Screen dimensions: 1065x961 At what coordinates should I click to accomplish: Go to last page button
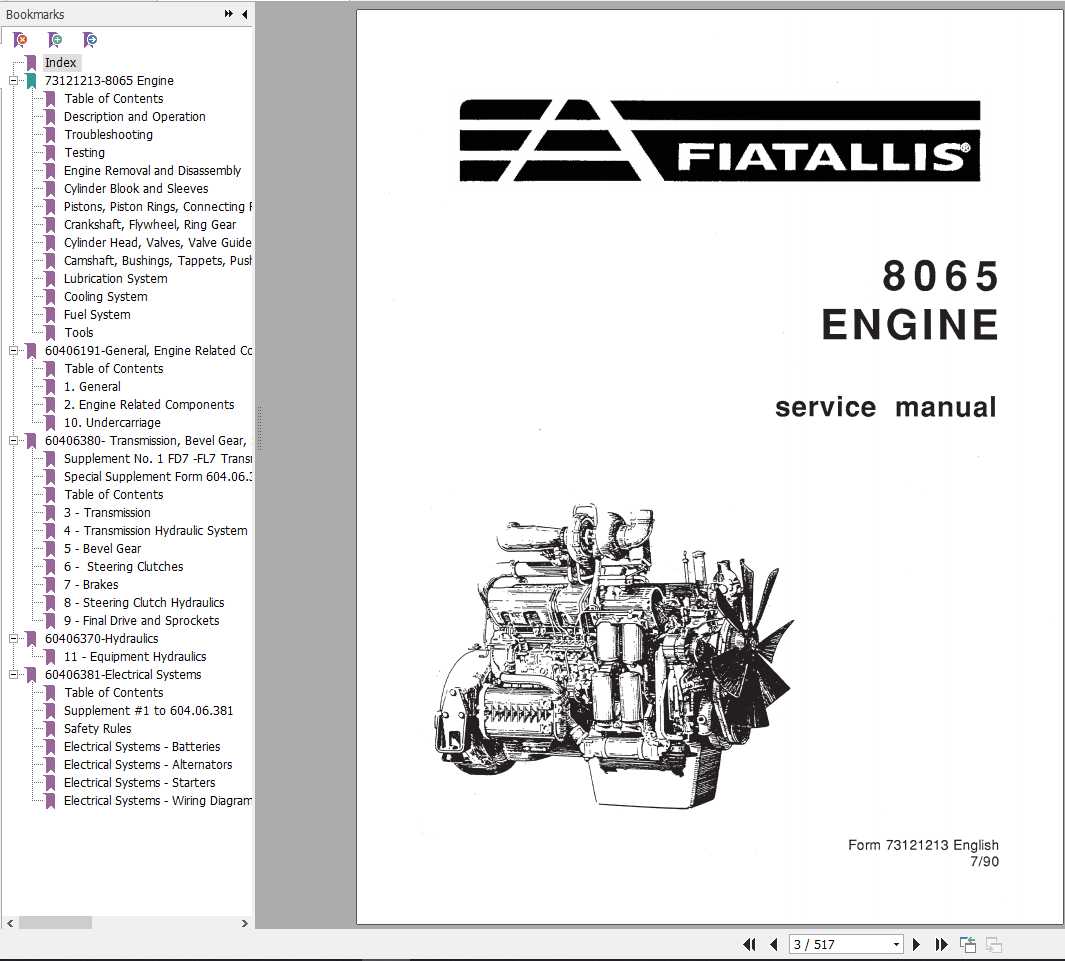coord(941,944)
